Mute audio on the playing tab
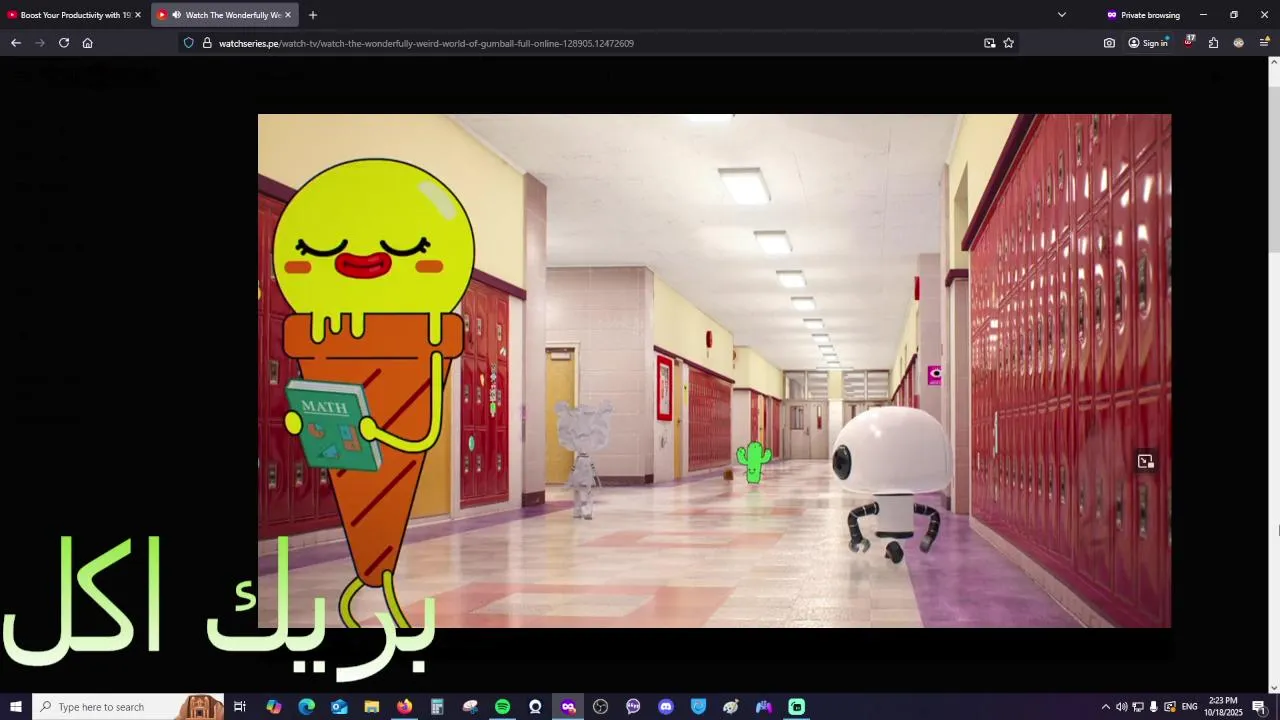Viewport: 1280px width, 720px height. coord(176,15)
